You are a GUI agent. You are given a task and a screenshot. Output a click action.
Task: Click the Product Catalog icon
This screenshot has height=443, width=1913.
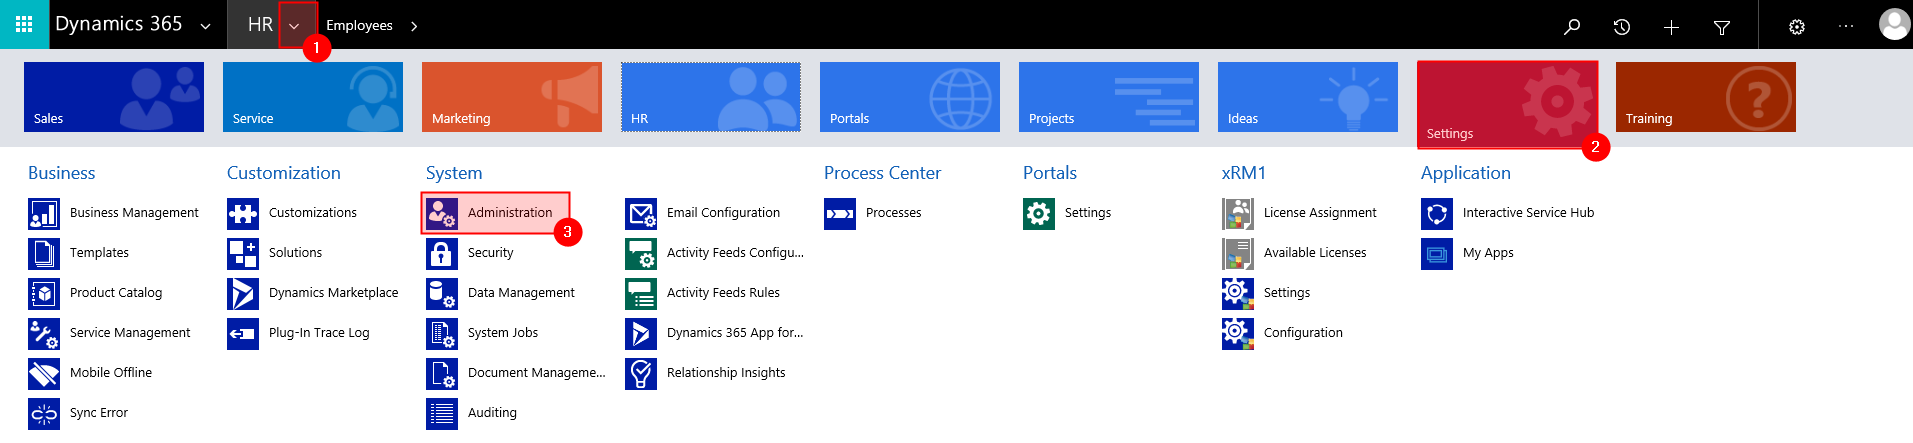click(44, 294)
